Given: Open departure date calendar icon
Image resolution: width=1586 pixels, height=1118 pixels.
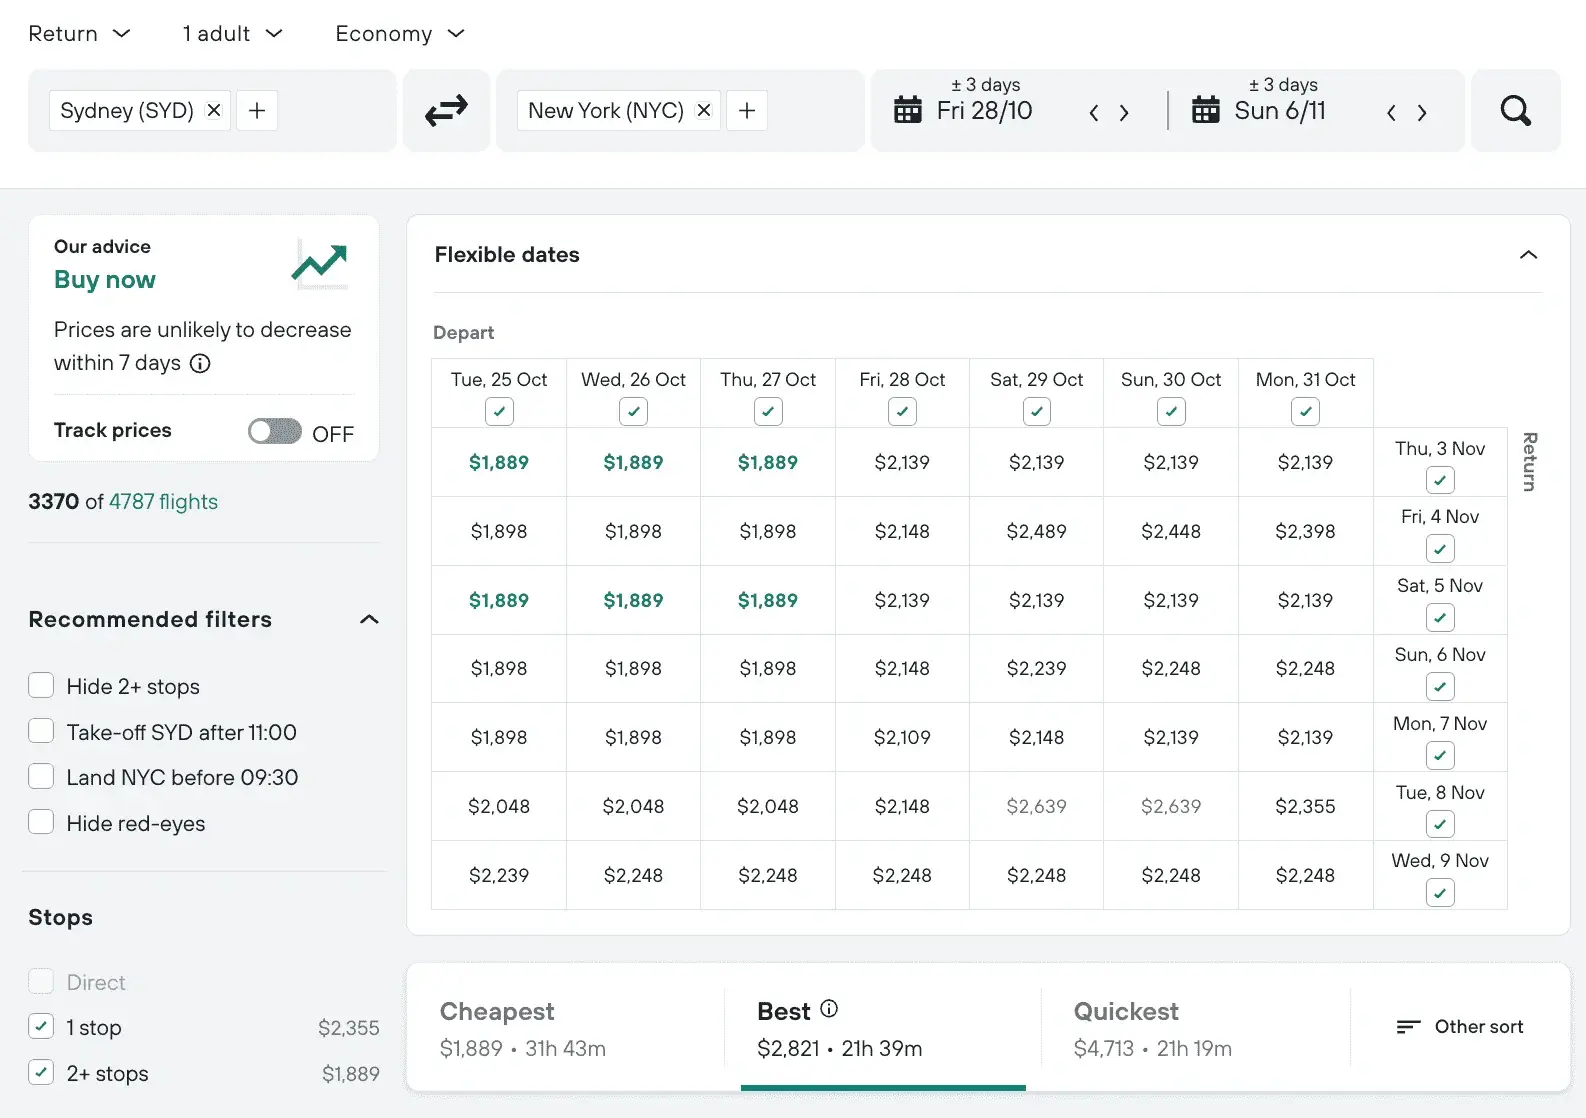Looking at the screenshot, I should pos(908,110).
